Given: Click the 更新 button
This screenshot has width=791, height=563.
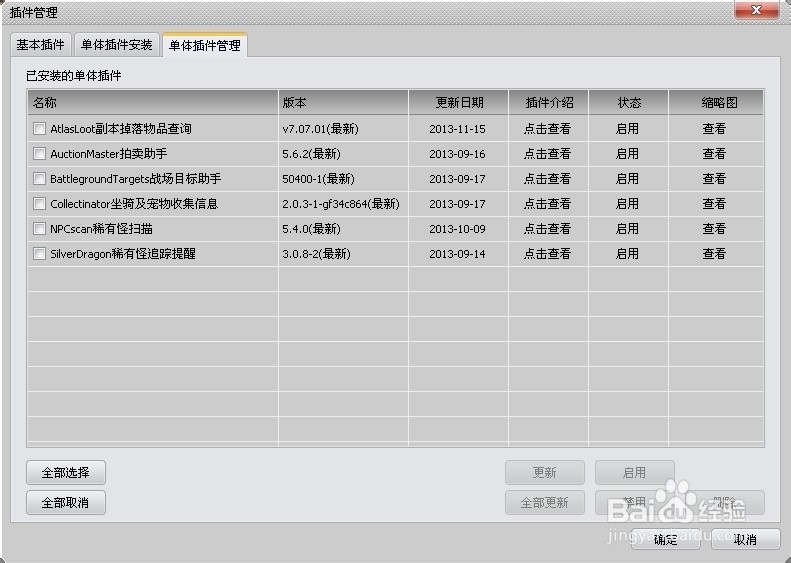Looking at the screenshot, I should click(545, 473).
